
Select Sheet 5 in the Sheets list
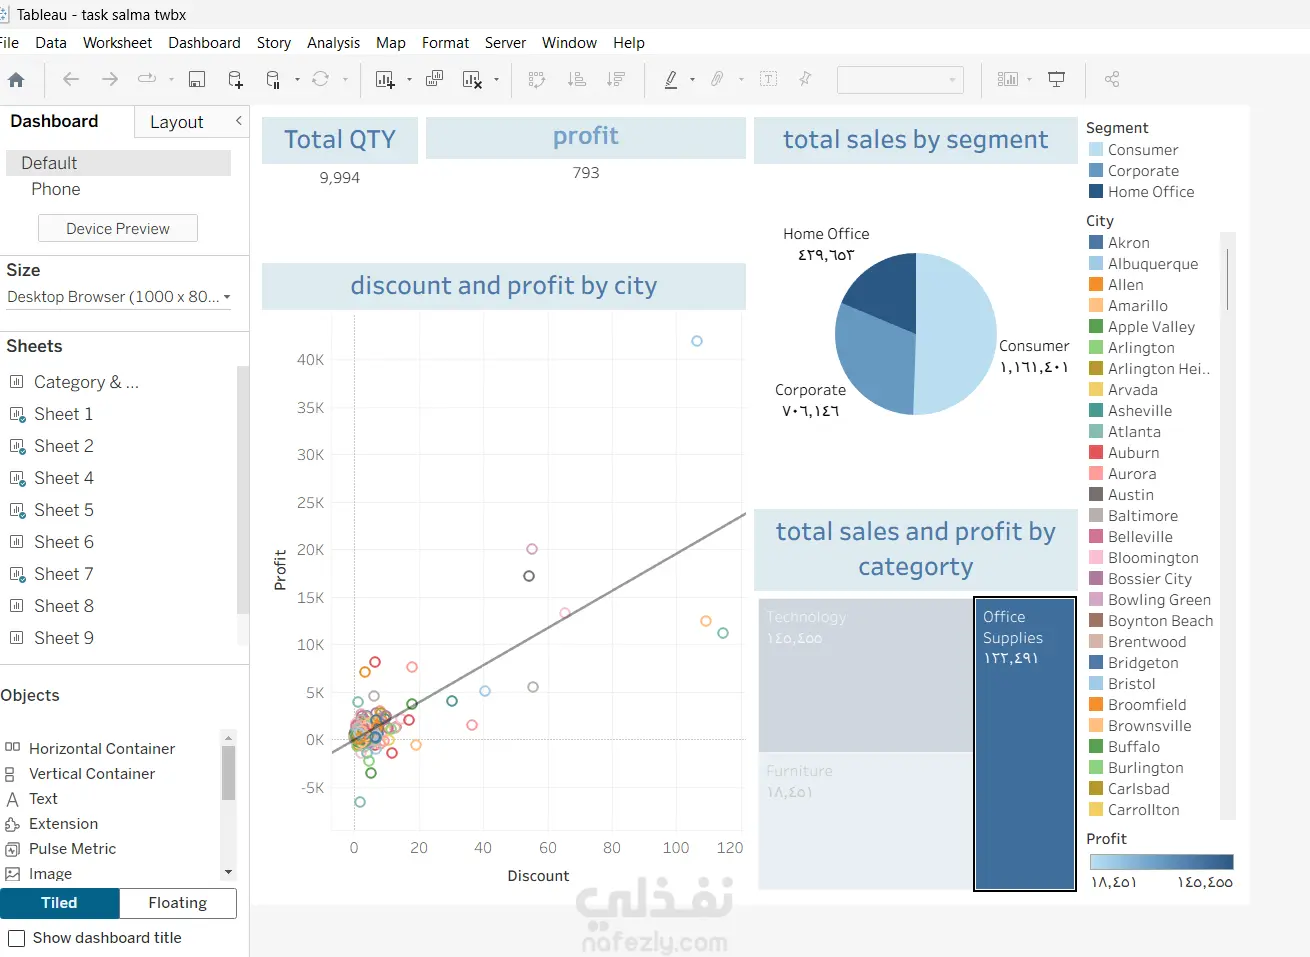[64, 510]
